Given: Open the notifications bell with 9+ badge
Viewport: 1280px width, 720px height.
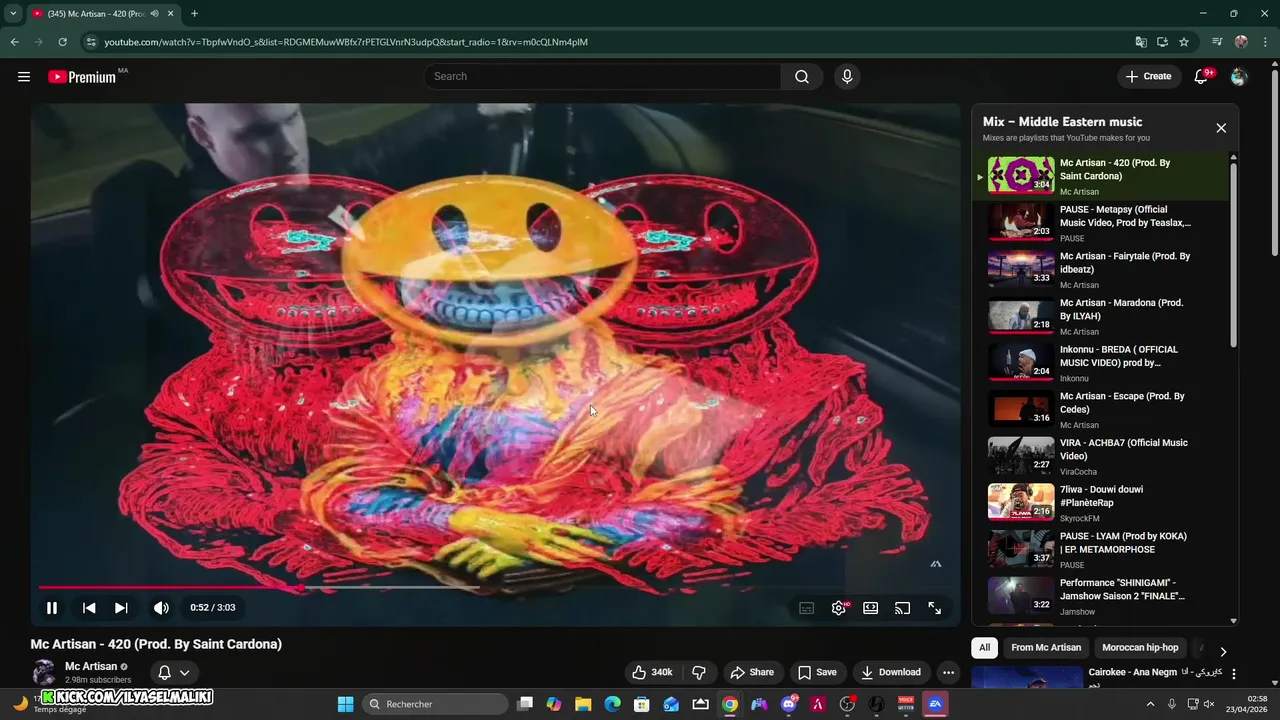Looking at the screenshot, I should [x=1202, y=76].
